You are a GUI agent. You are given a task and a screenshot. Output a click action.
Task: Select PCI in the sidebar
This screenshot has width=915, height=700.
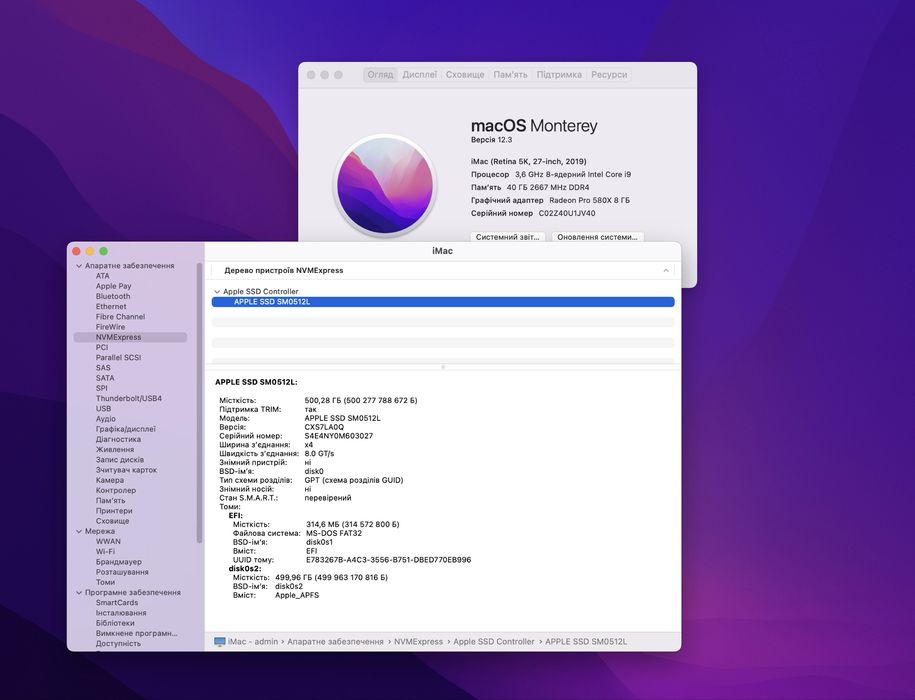tap(102, 347)
